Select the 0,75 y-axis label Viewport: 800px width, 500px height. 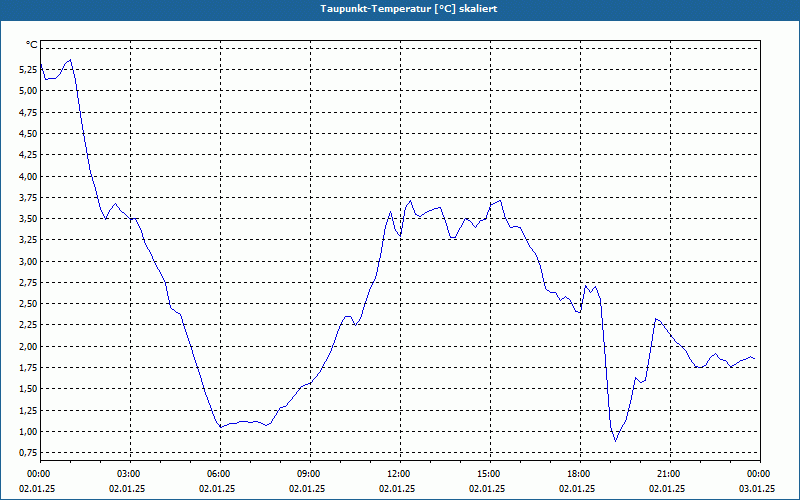point(29,453)
